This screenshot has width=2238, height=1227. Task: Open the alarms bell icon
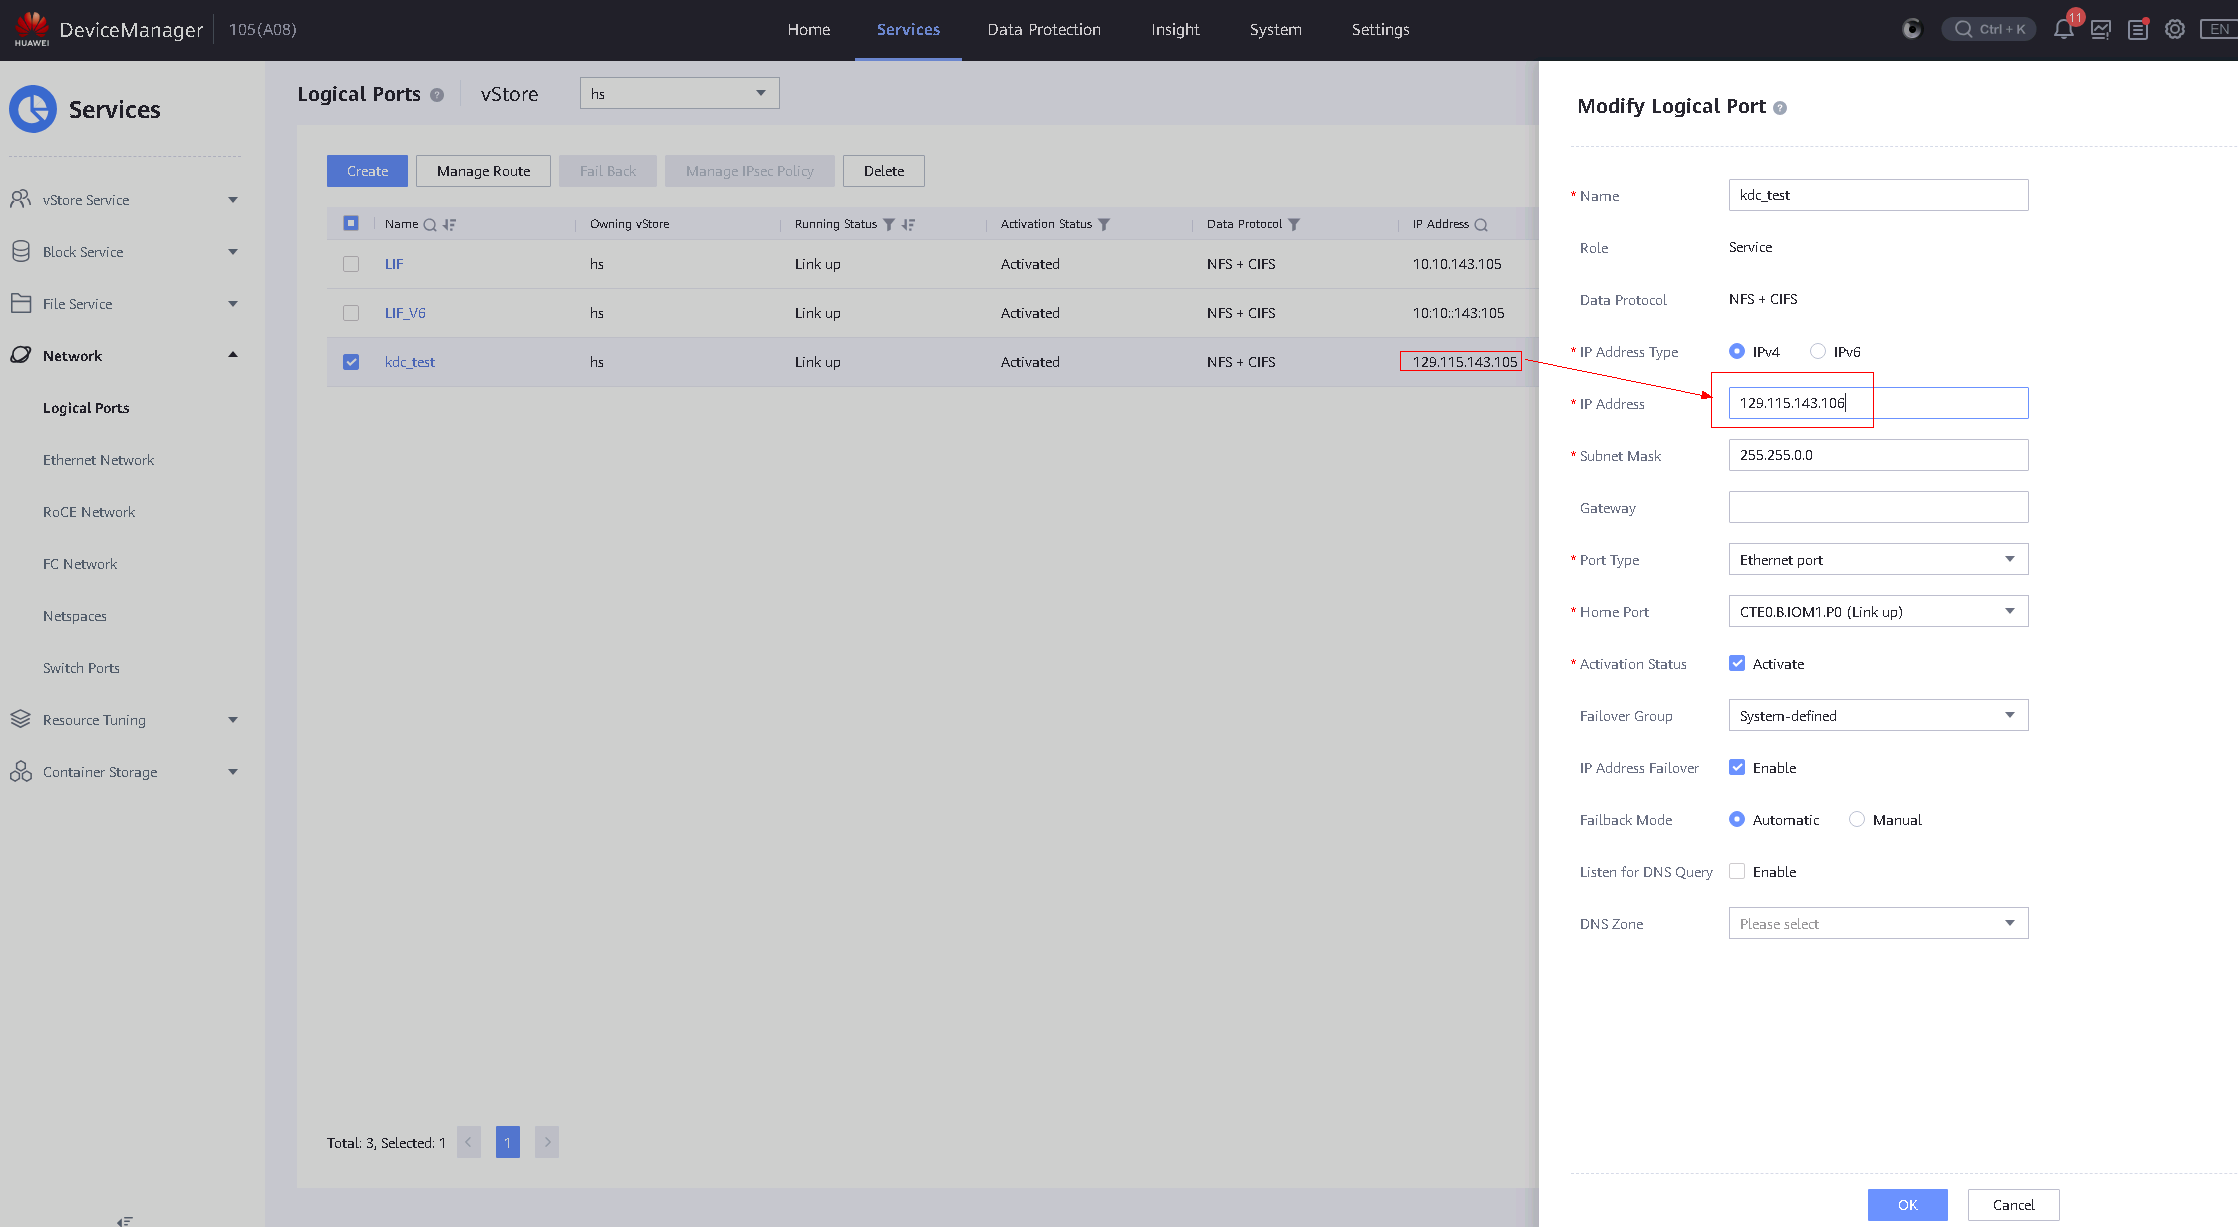point(2063,29)
